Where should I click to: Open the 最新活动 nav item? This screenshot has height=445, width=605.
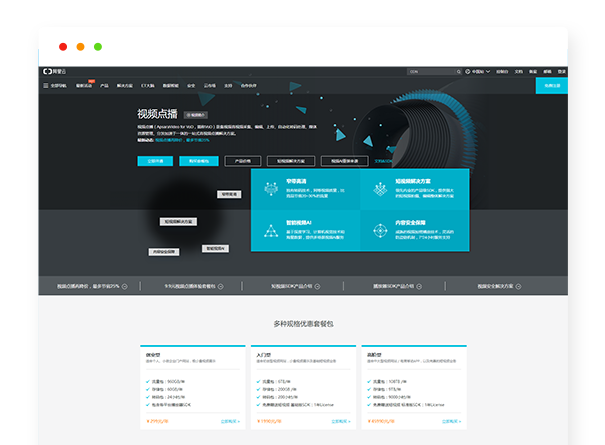[84, 86]
